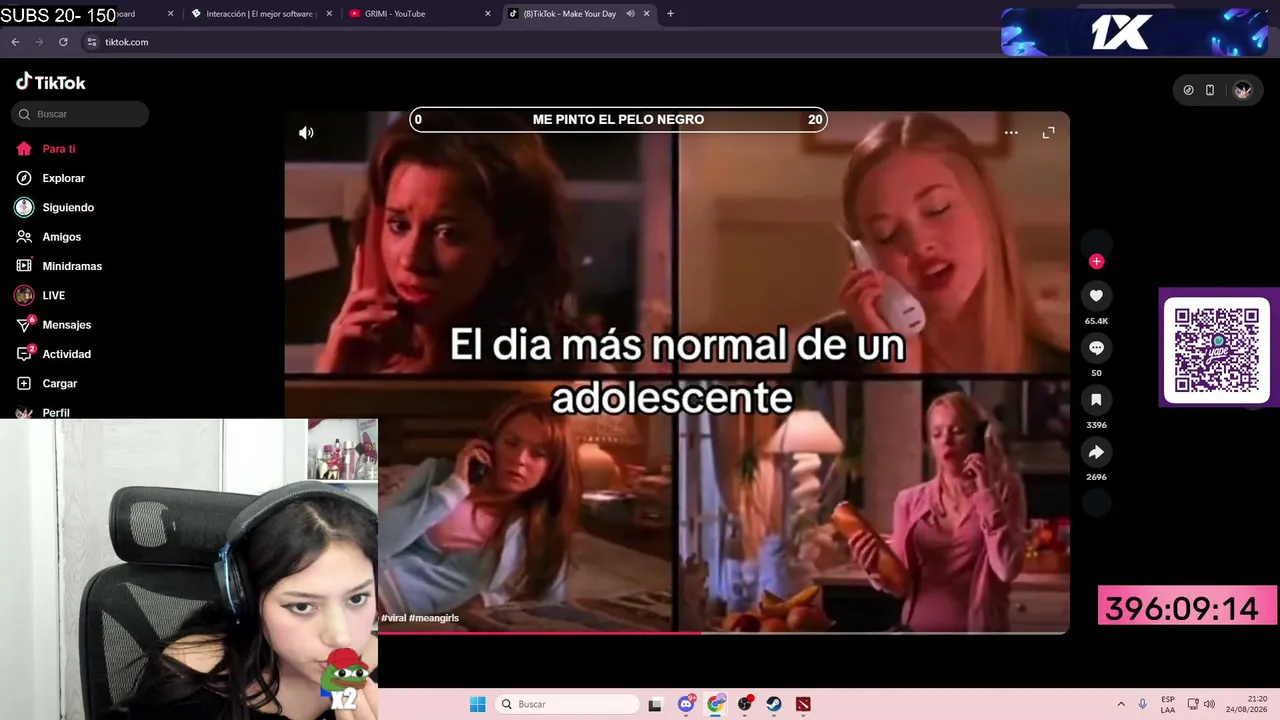Image resolution: width=1280 pixels, height=720 pixels.
Task: Mute the TikTok tab via speaker icon
Action: point(630,14)
